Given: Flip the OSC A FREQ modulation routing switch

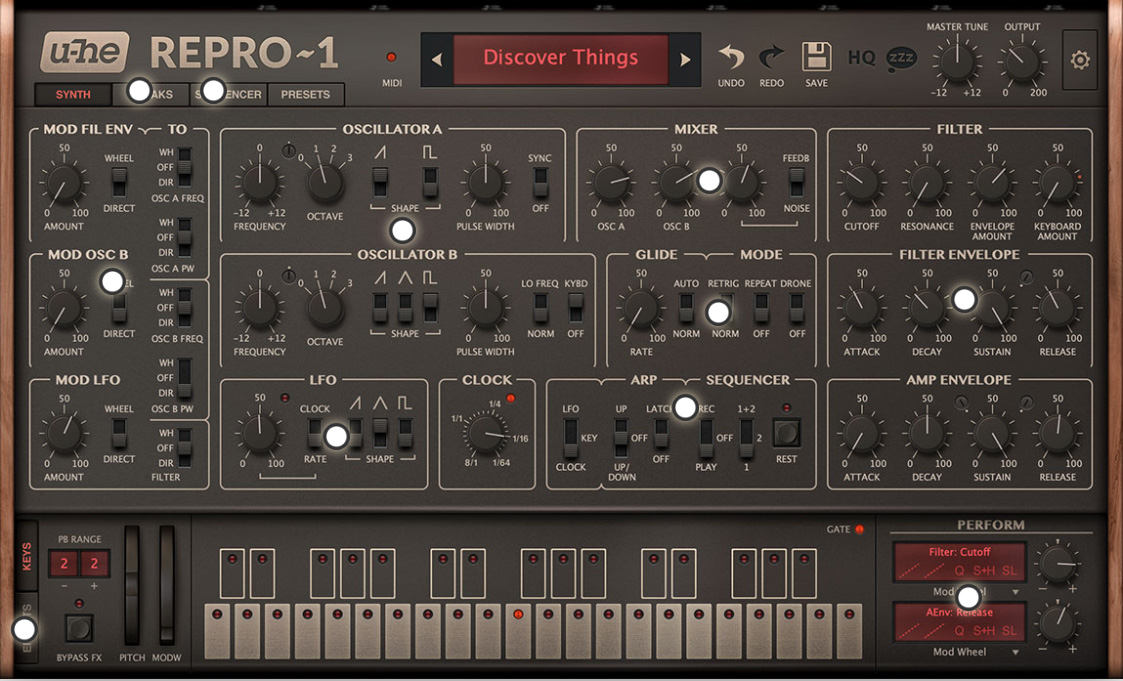Looking at the screenshot, I should 185,167.
